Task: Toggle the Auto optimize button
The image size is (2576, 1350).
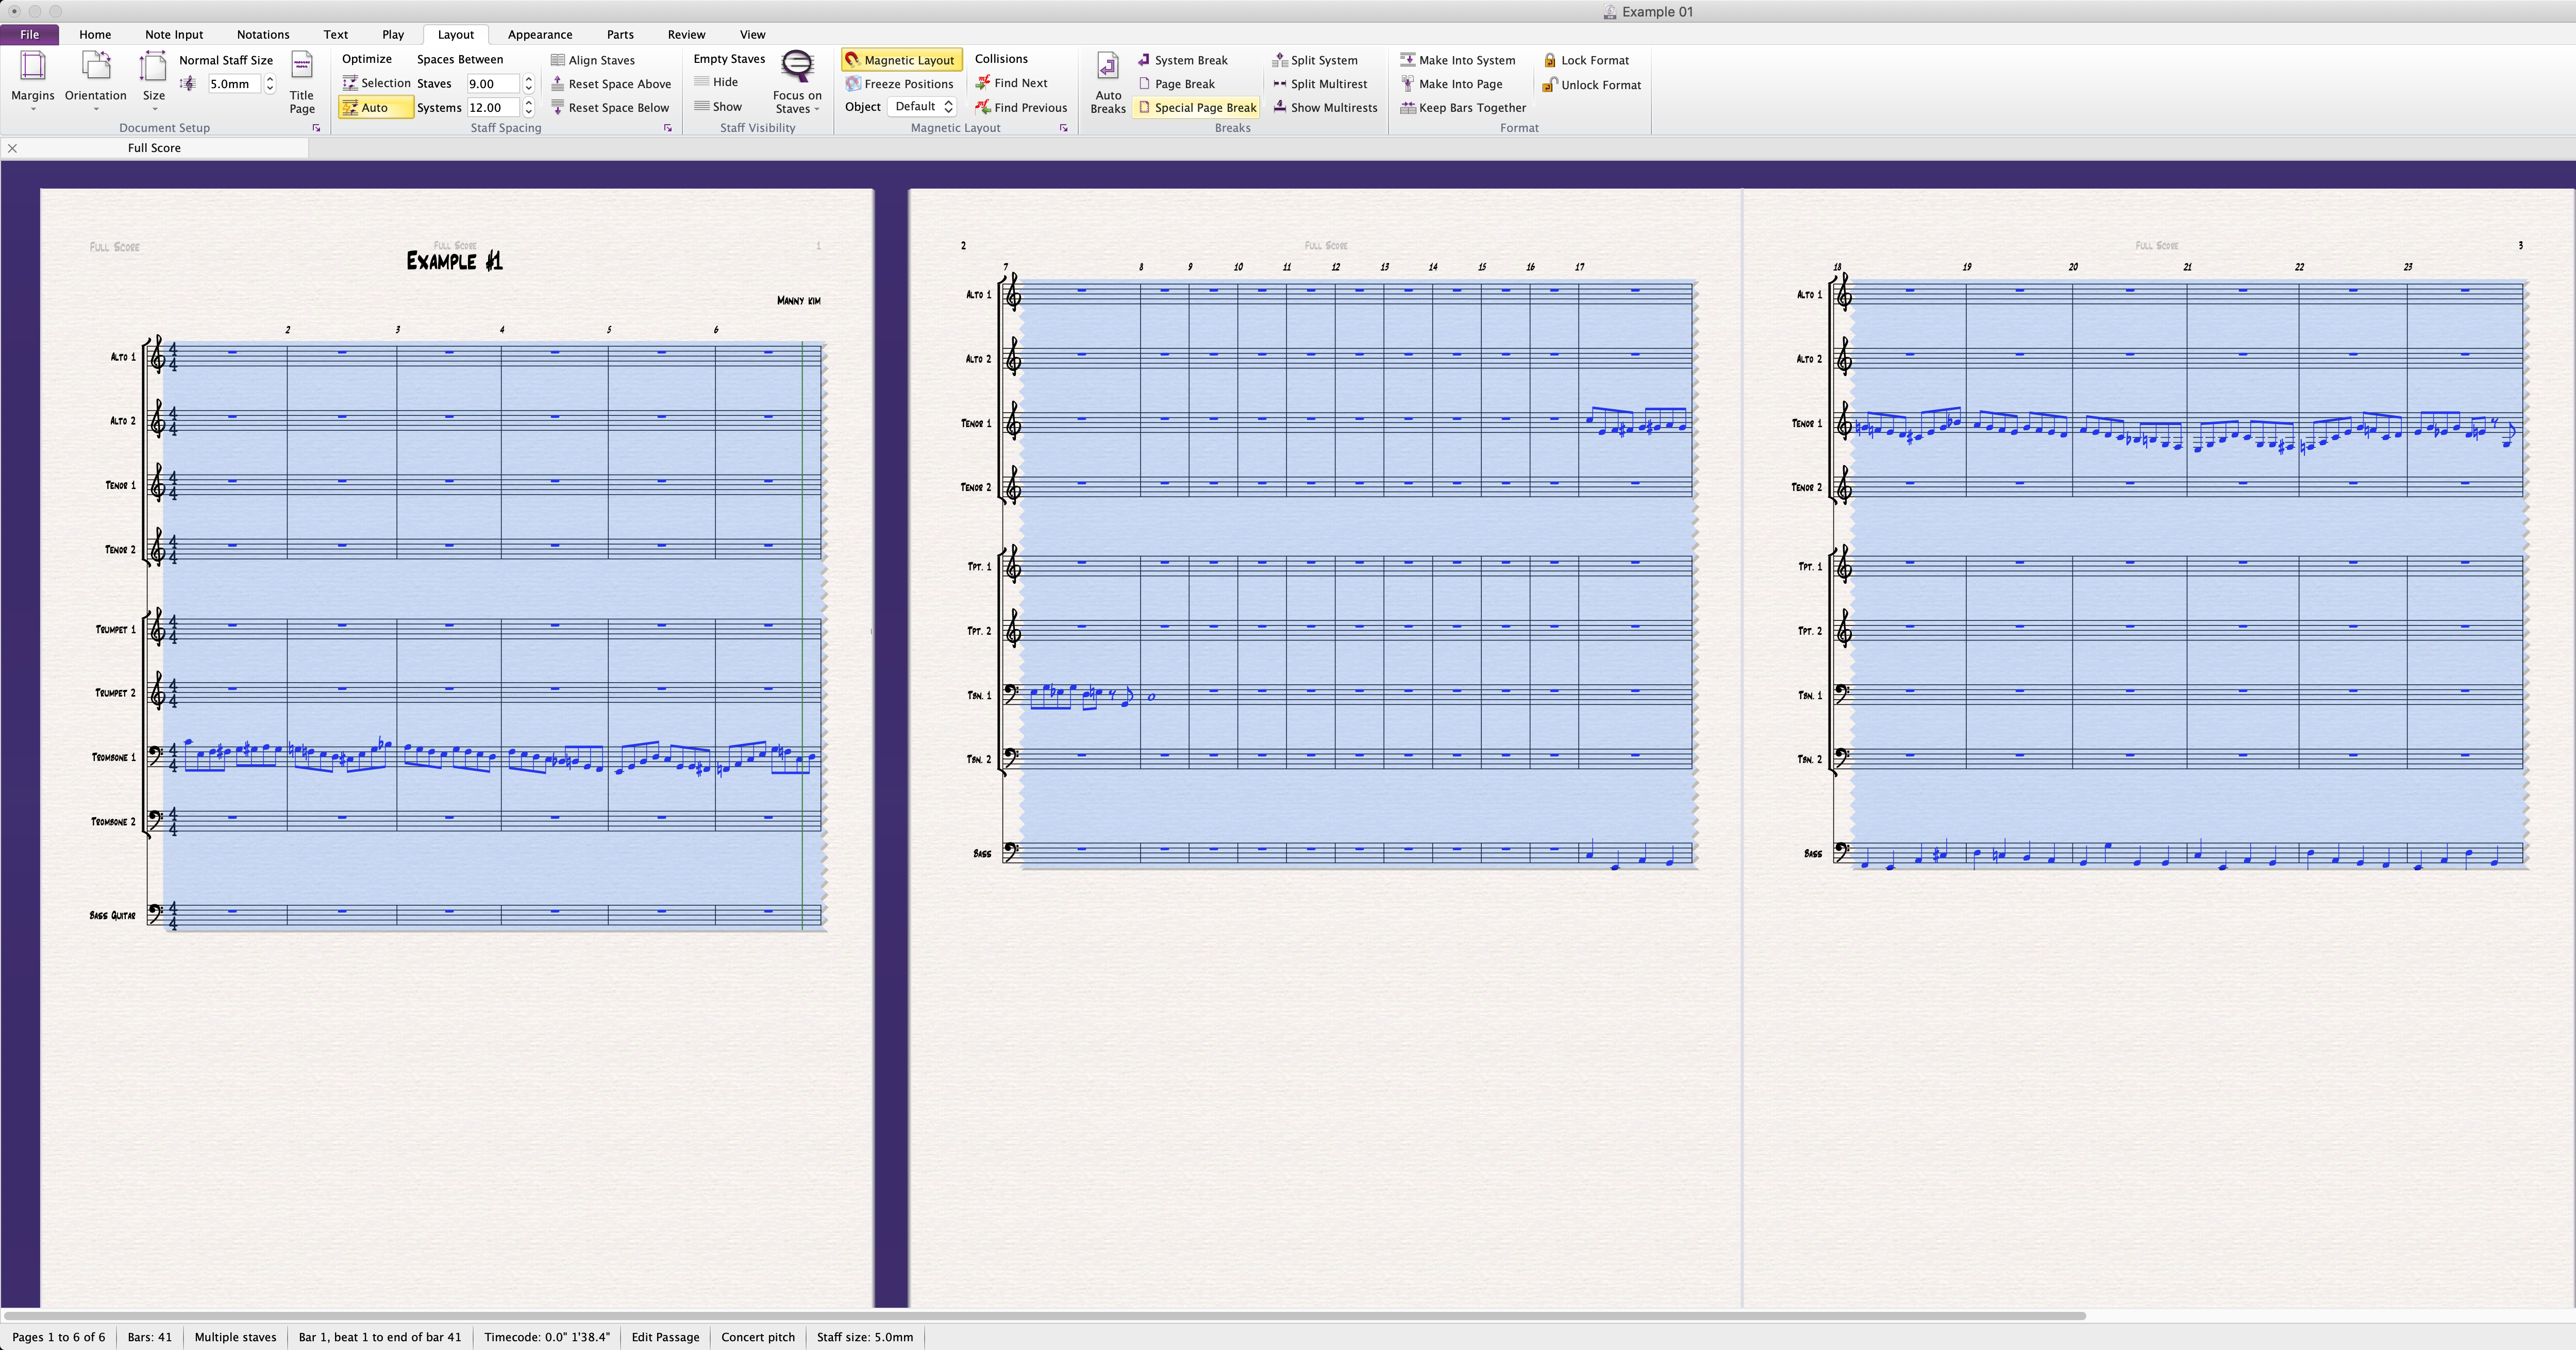Action: 375,108
